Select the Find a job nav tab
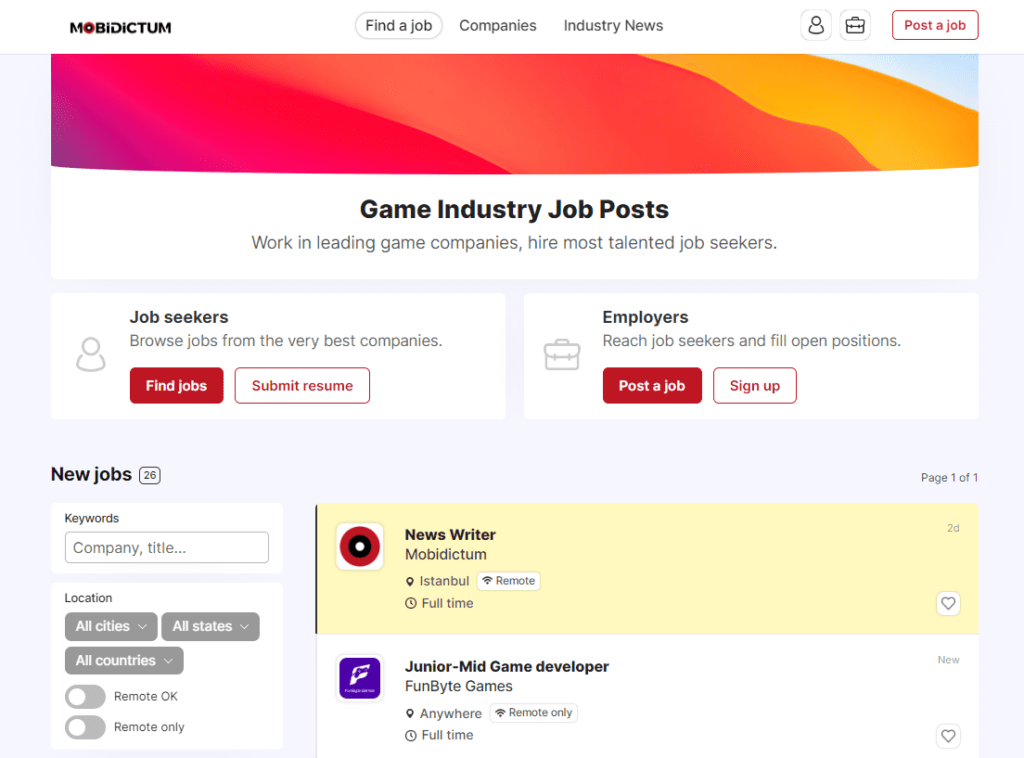1024x758 pixels. click(x=399, y=26)
